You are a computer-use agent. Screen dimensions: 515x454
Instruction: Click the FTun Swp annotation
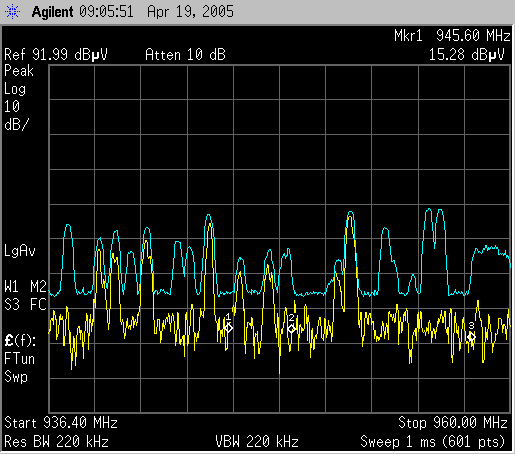(19, 368)
